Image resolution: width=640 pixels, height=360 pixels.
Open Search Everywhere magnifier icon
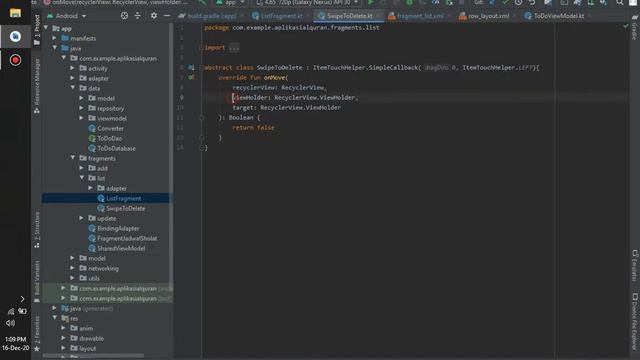click(x=620, y=2)
